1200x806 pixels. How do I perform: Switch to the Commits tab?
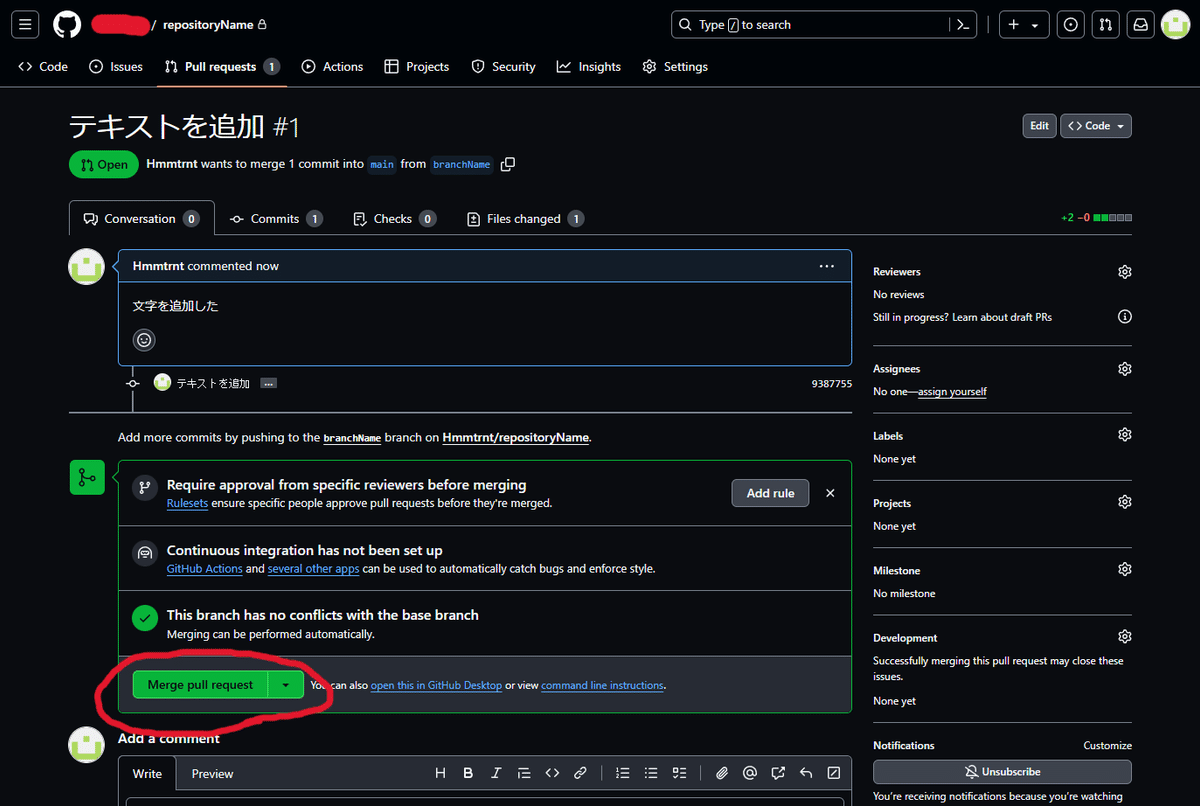[x=275, y=219]
